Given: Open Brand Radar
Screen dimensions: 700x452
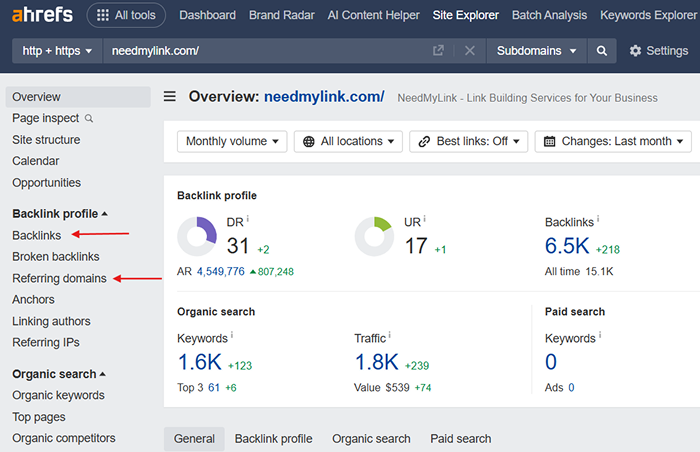Looking at the screenshot, I should [x=282, y=15].
